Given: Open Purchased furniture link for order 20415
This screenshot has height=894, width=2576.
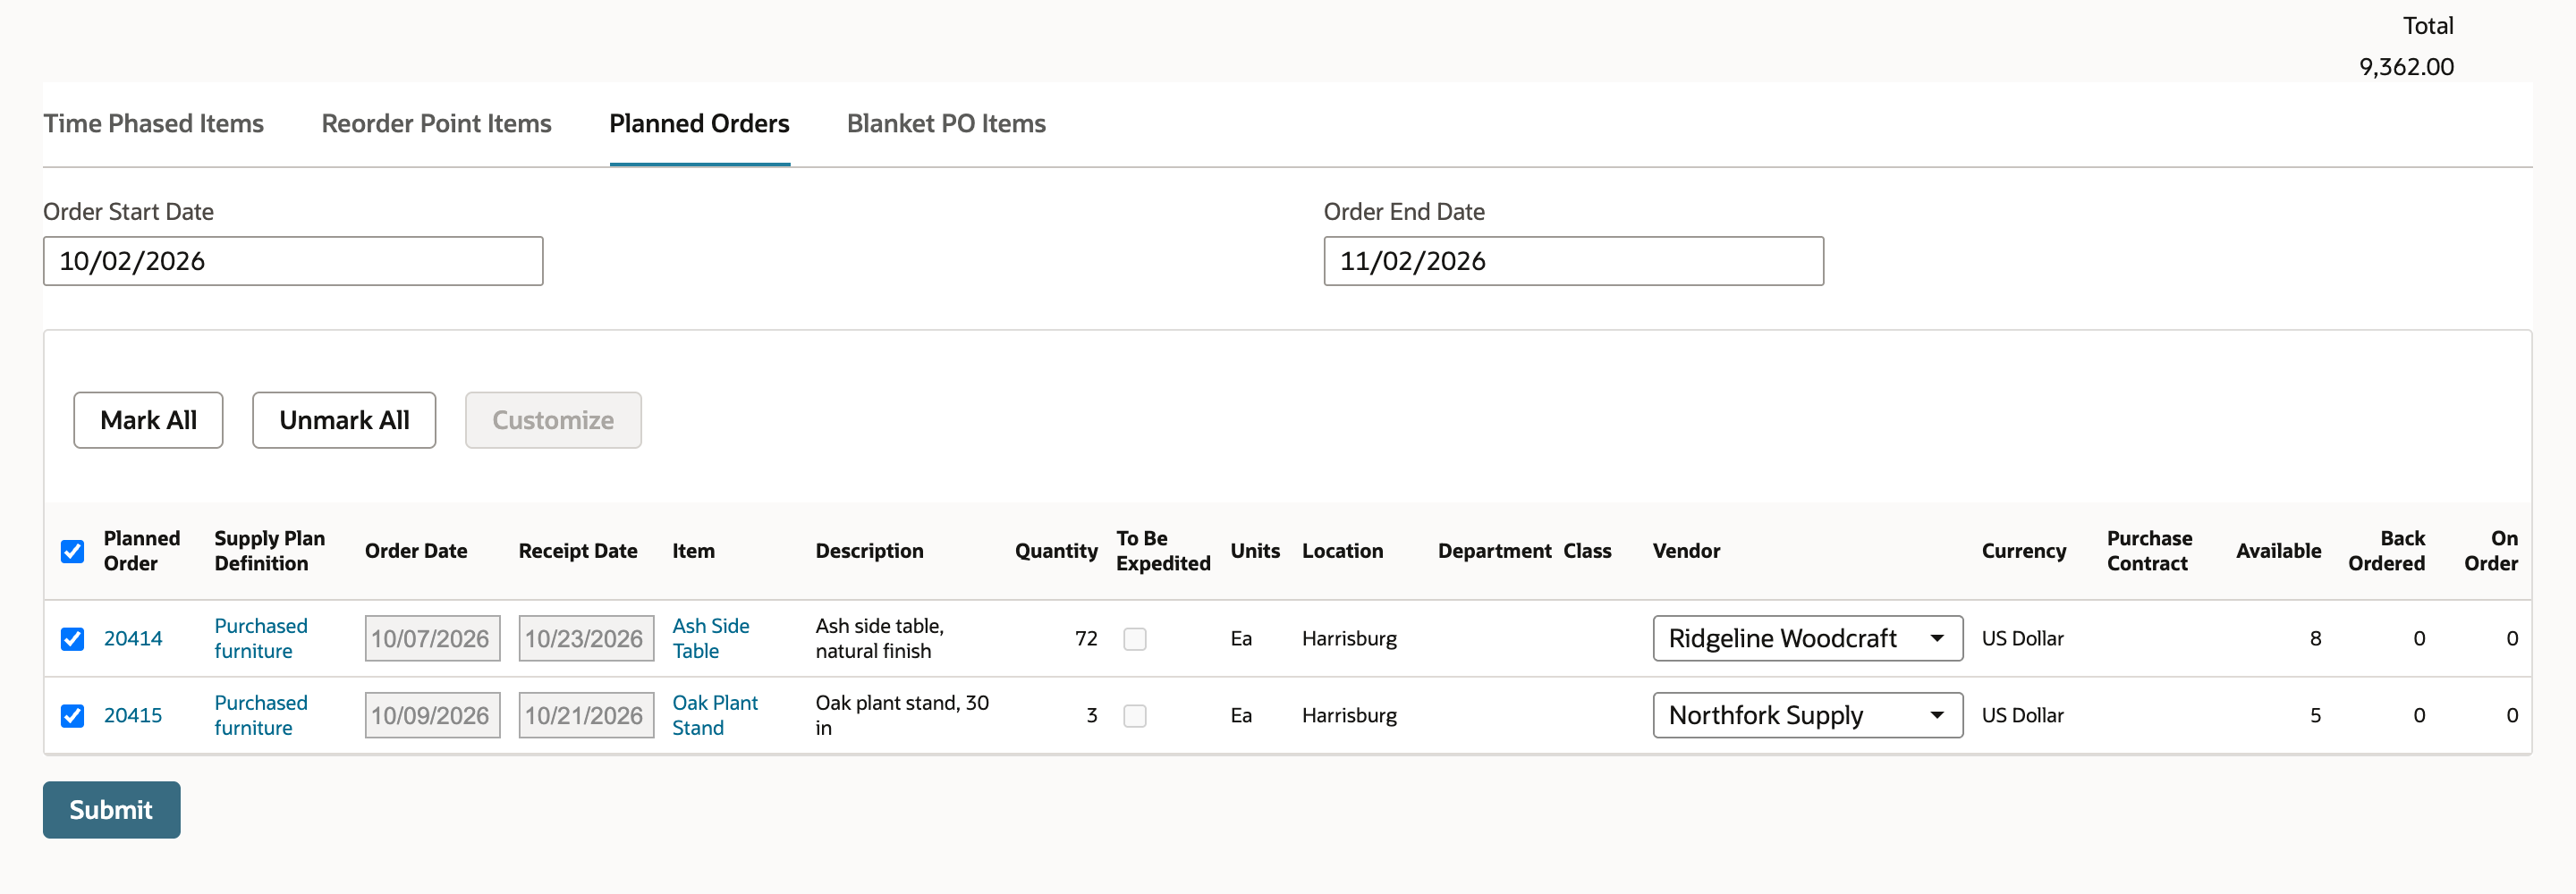Looking at the screenshot, I should (x=261, y=715).
